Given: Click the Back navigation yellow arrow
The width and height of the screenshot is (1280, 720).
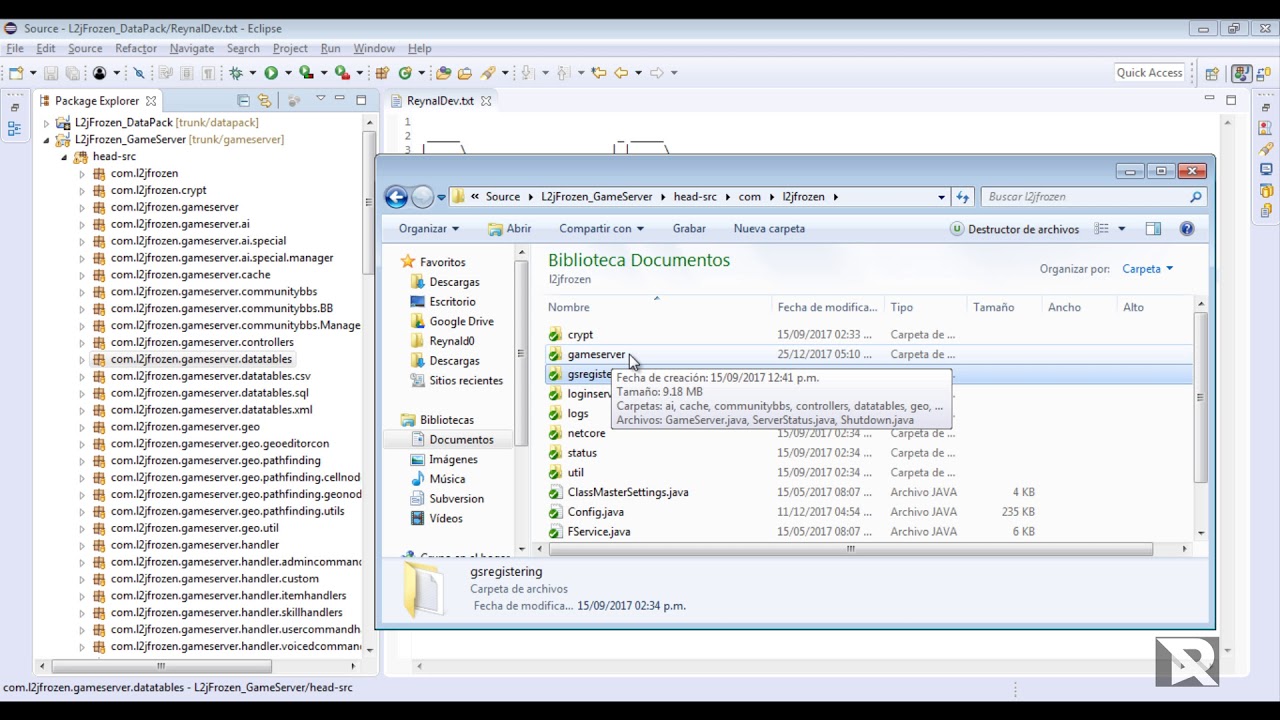Looking at the screenshot, I should 621,73.
